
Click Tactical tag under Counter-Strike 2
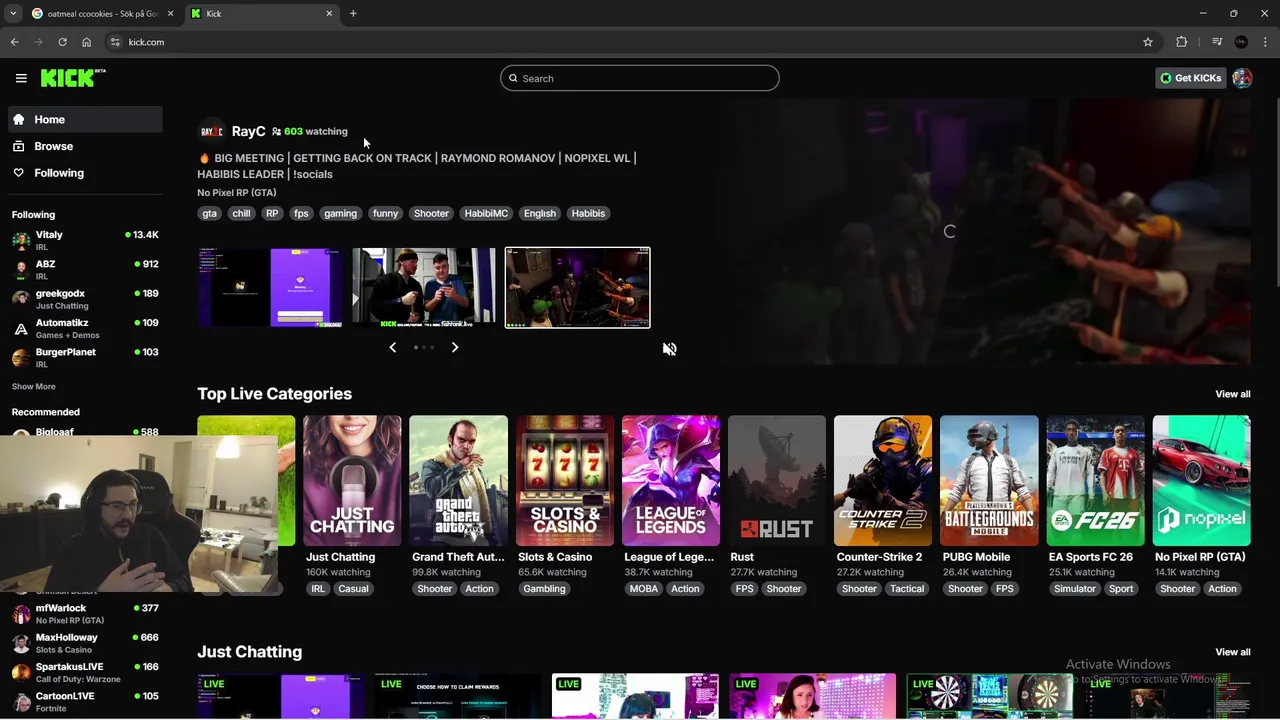(x=907, y=589)
